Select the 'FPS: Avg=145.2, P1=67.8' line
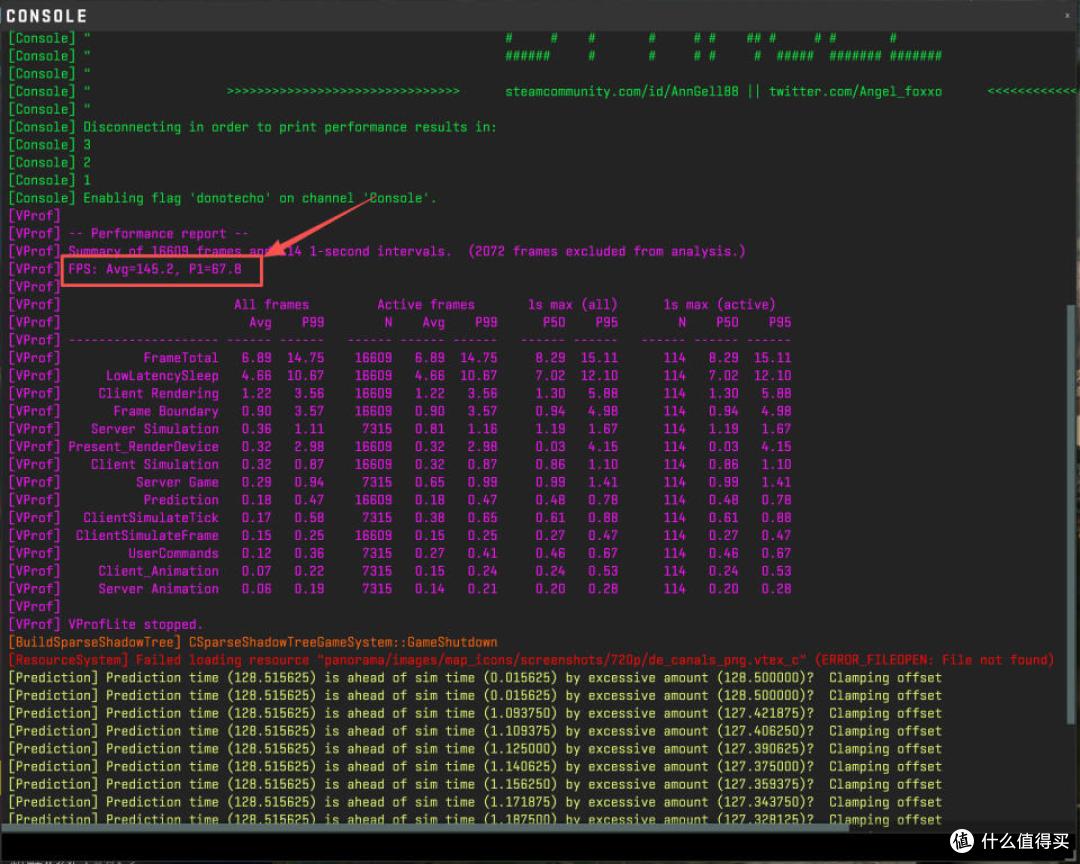This screenshot has width=1080, height=864. coord(155,269)
